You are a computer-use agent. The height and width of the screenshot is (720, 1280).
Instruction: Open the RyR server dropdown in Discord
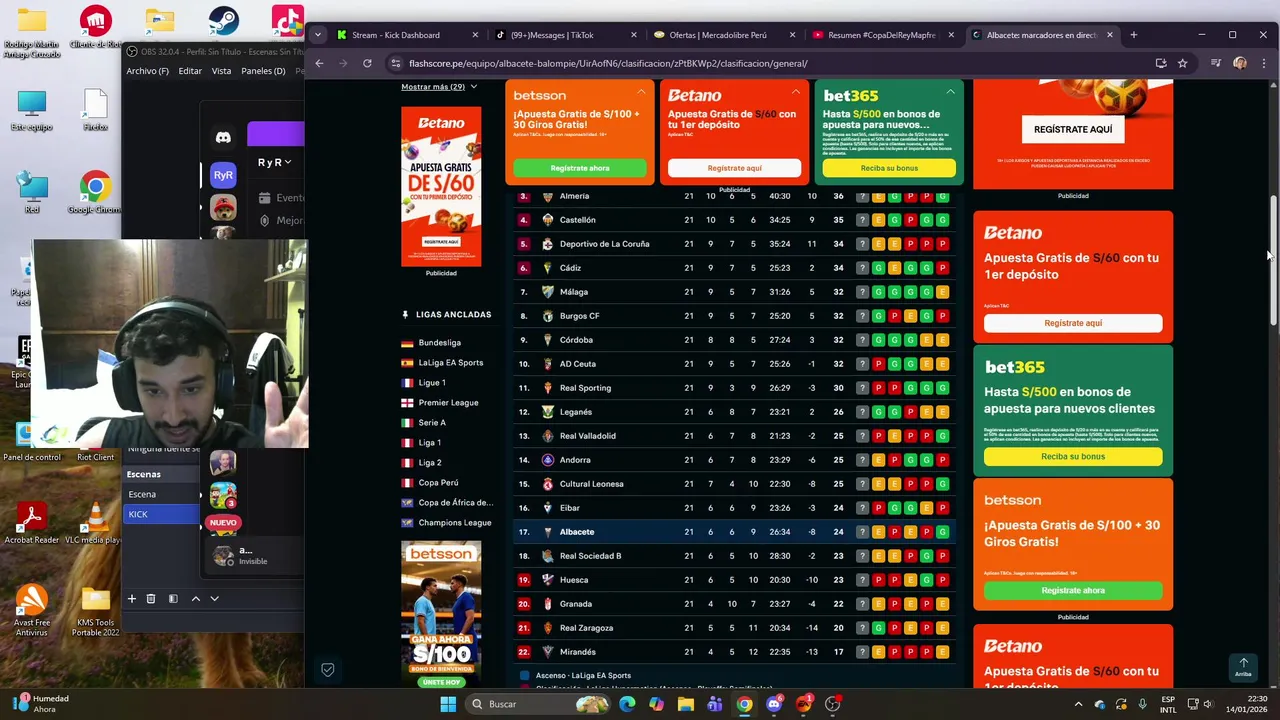tap(275, 162)
